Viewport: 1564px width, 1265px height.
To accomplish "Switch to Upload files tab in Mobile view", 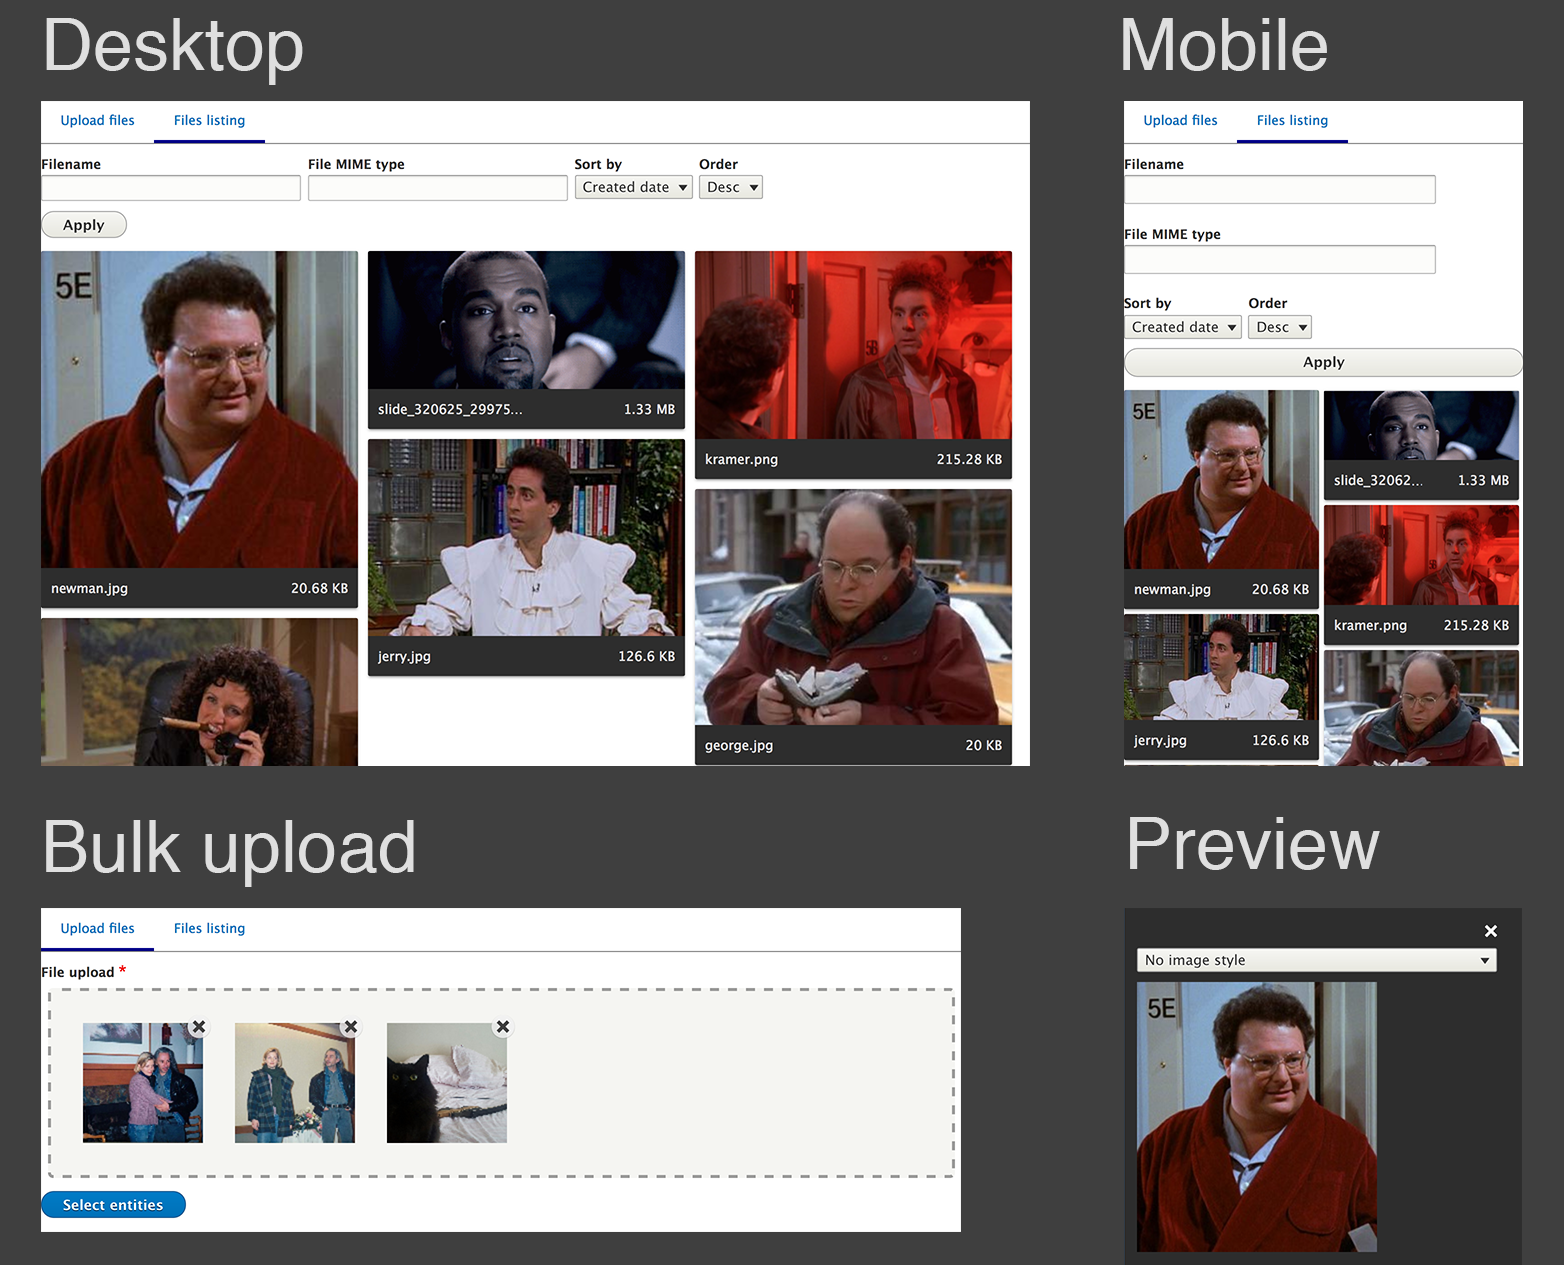I will coord(1180,121).
